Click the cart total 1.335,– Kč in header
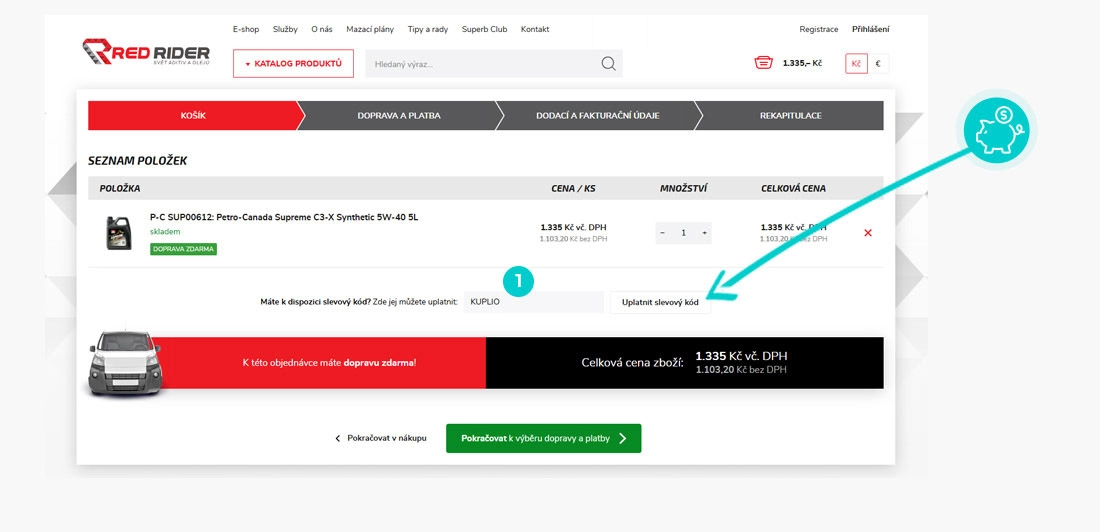Screen dimensions: 1100x532 tap(802, 63)
